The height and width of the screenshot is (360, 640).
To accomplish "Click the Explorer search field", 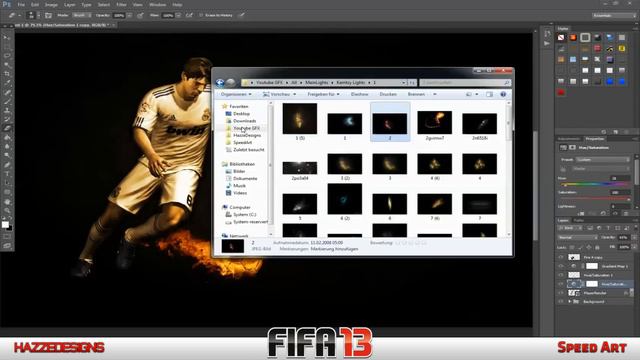I will (465, 82).
